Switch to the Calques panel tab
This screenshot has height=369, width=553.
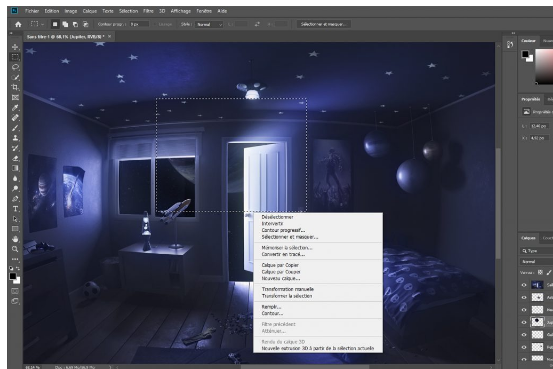tap(528, 238)
